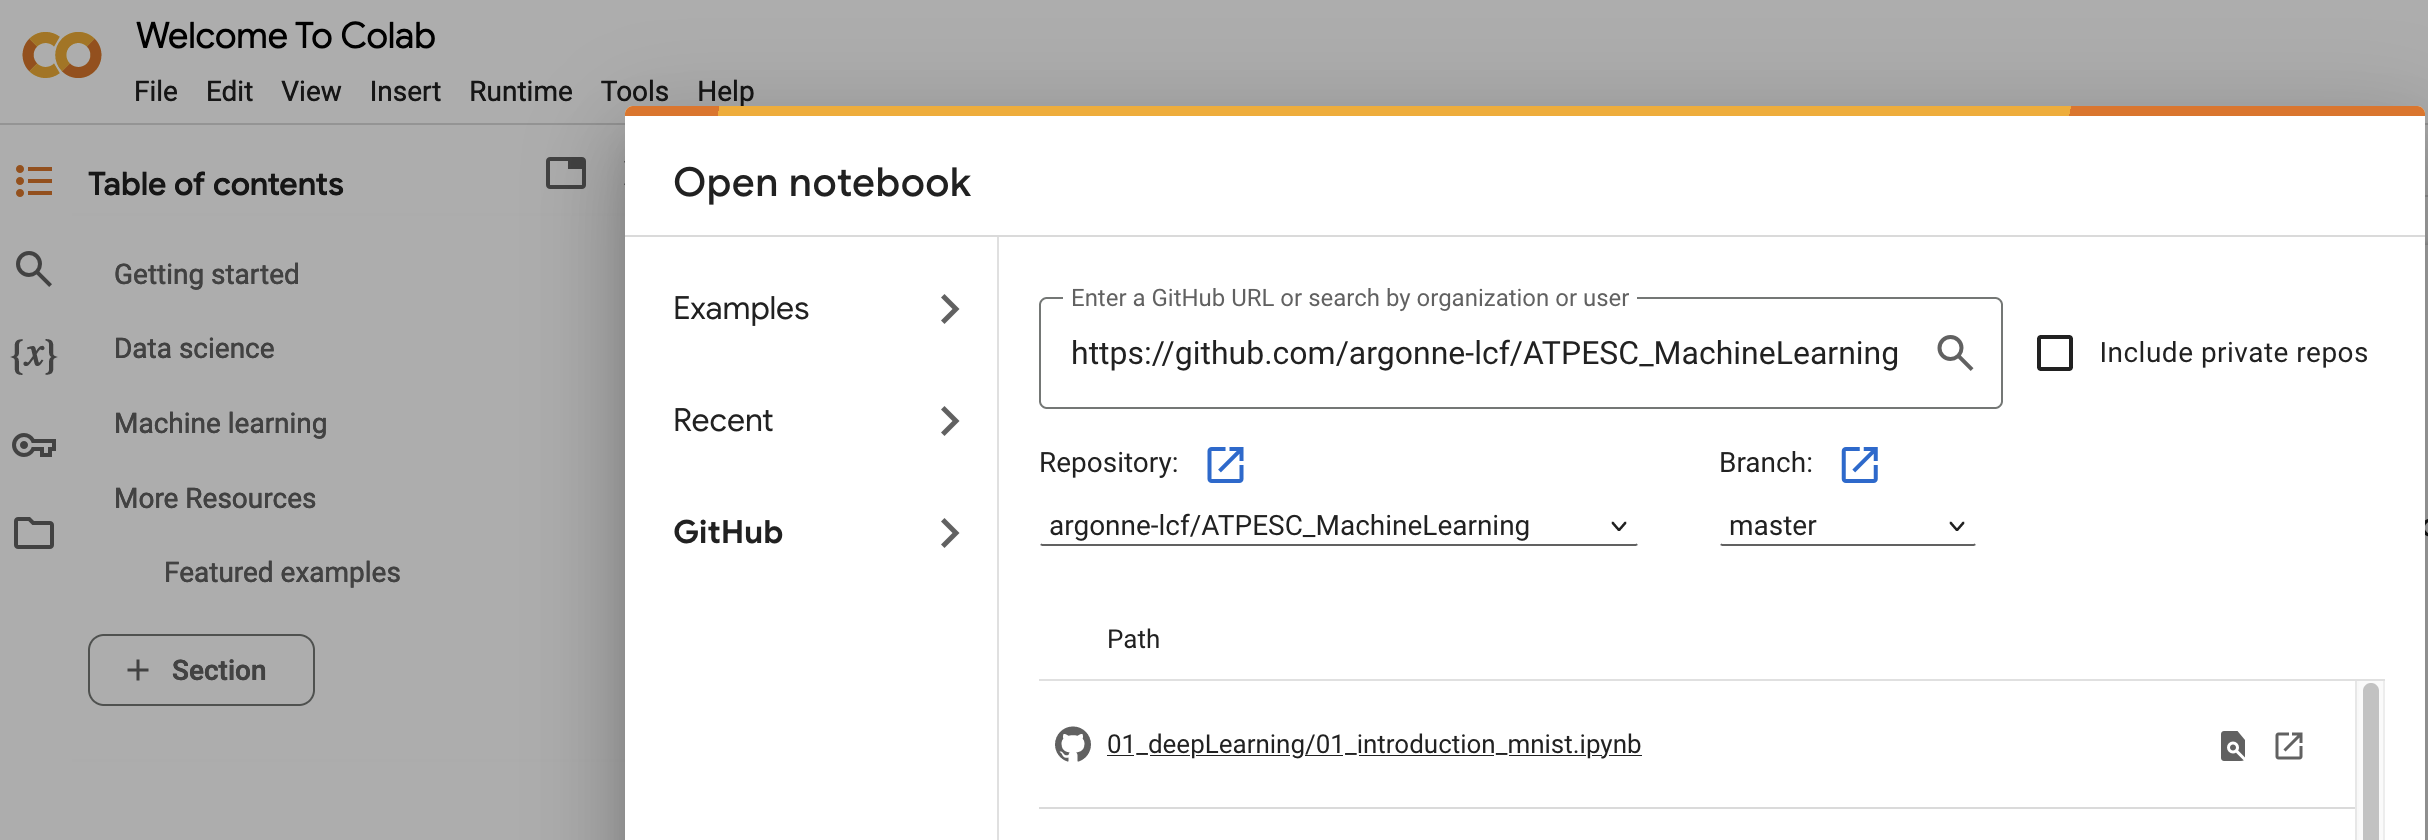Open the File menu
2428x840 pixels.
pos(156,91)
